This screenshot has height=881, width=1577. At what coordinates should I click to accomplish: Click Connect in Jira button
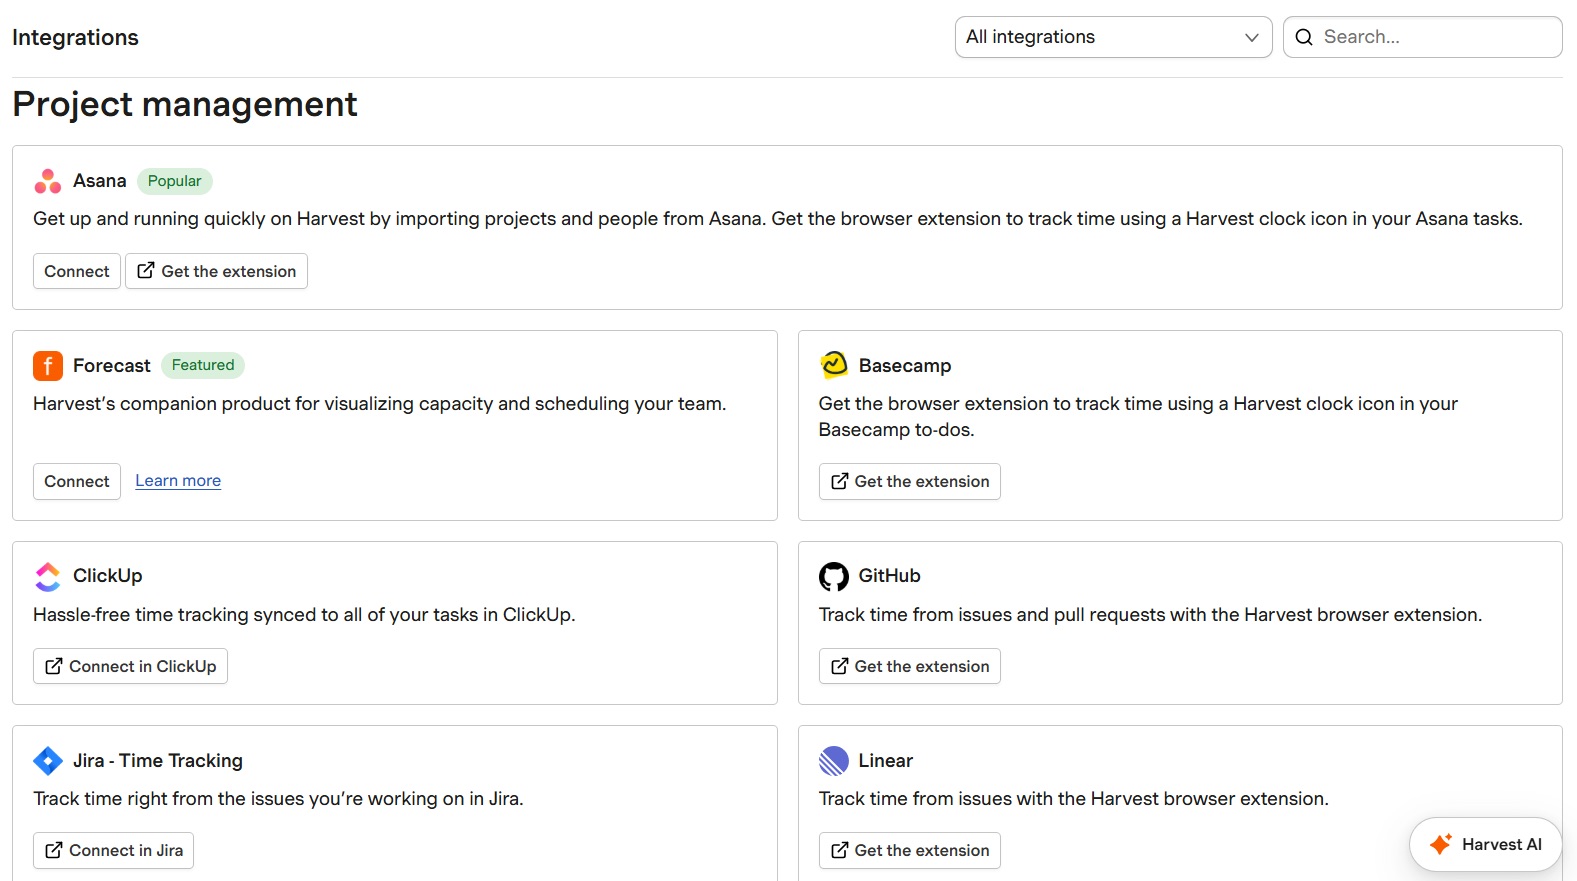[113, 850]
